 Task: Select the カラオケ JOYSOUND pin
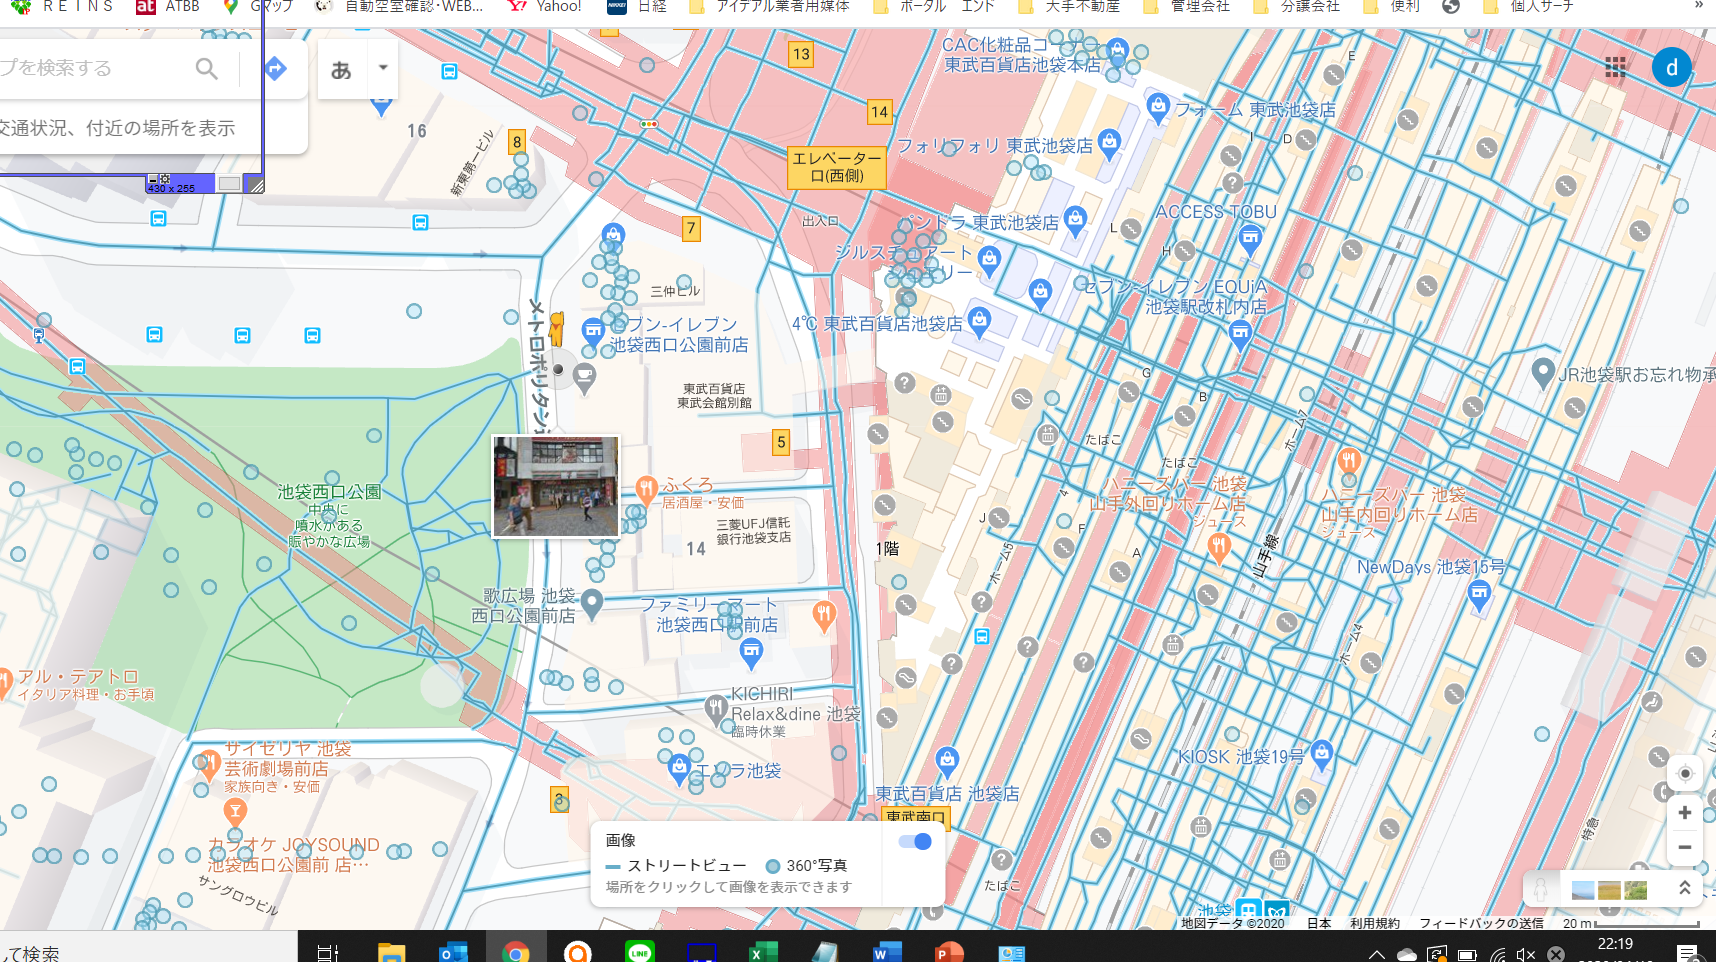235,812
